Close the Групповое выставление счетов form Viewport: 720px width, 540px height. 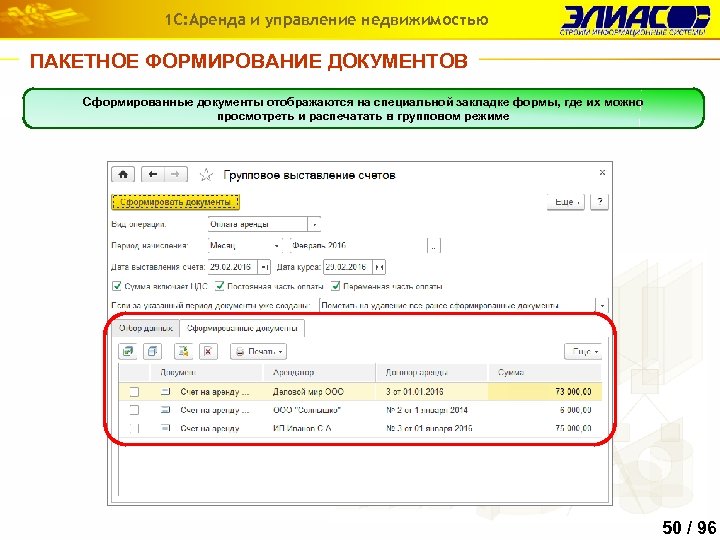[602, 173]
